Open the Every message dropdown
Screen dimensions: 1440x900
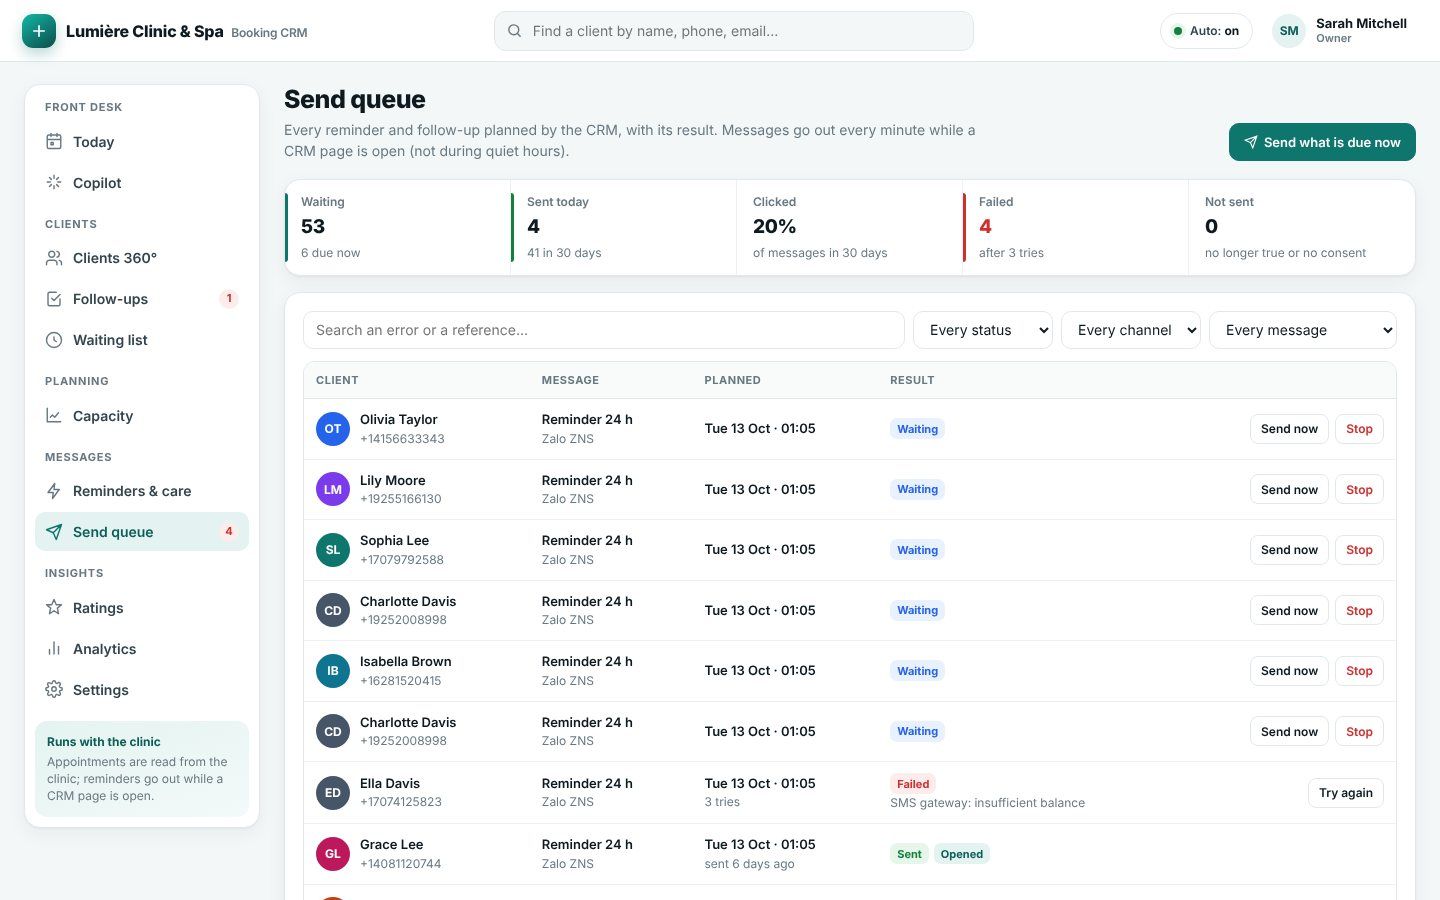click(x=1303, y=330)
